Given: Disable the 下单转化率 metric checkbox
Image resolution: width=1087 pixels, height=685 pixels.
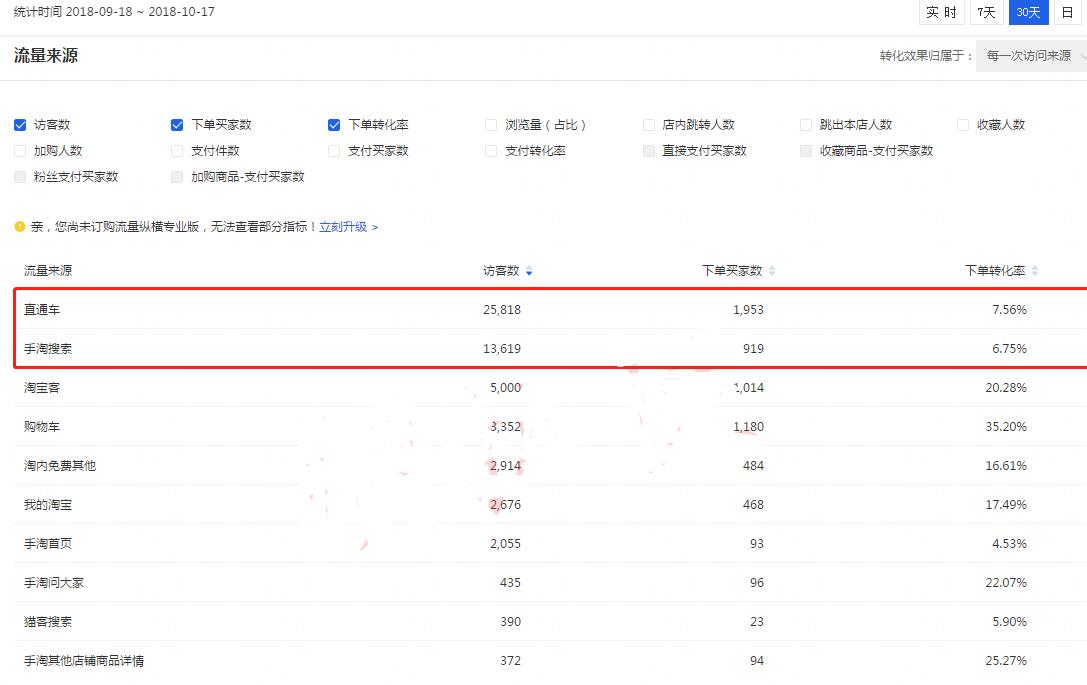Looking at the screenshot, I should [333, 125].
